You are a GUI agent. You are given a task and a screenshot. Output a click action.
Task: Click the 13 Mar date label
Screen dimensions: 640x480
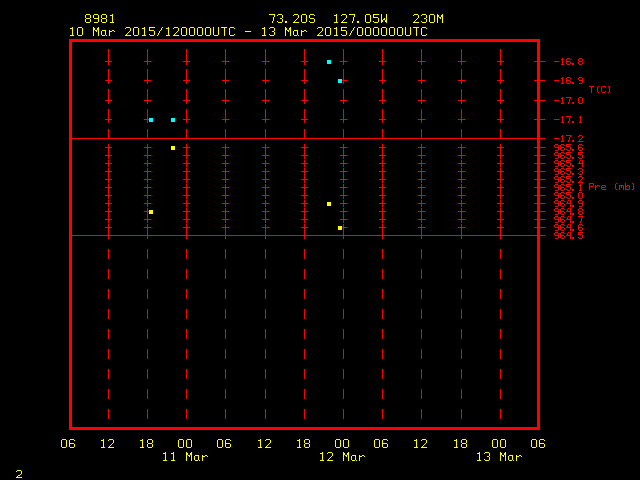[x=498, y=457]
